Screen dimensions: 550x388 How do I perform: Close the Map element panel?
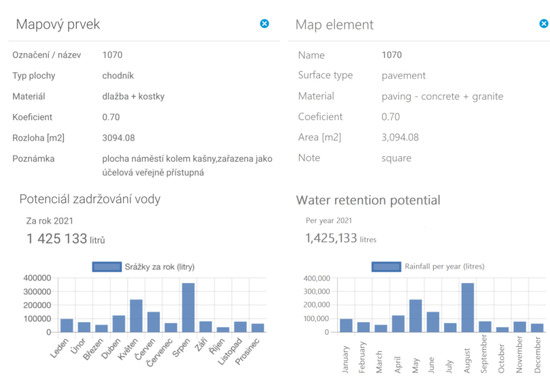click(544, 24)
